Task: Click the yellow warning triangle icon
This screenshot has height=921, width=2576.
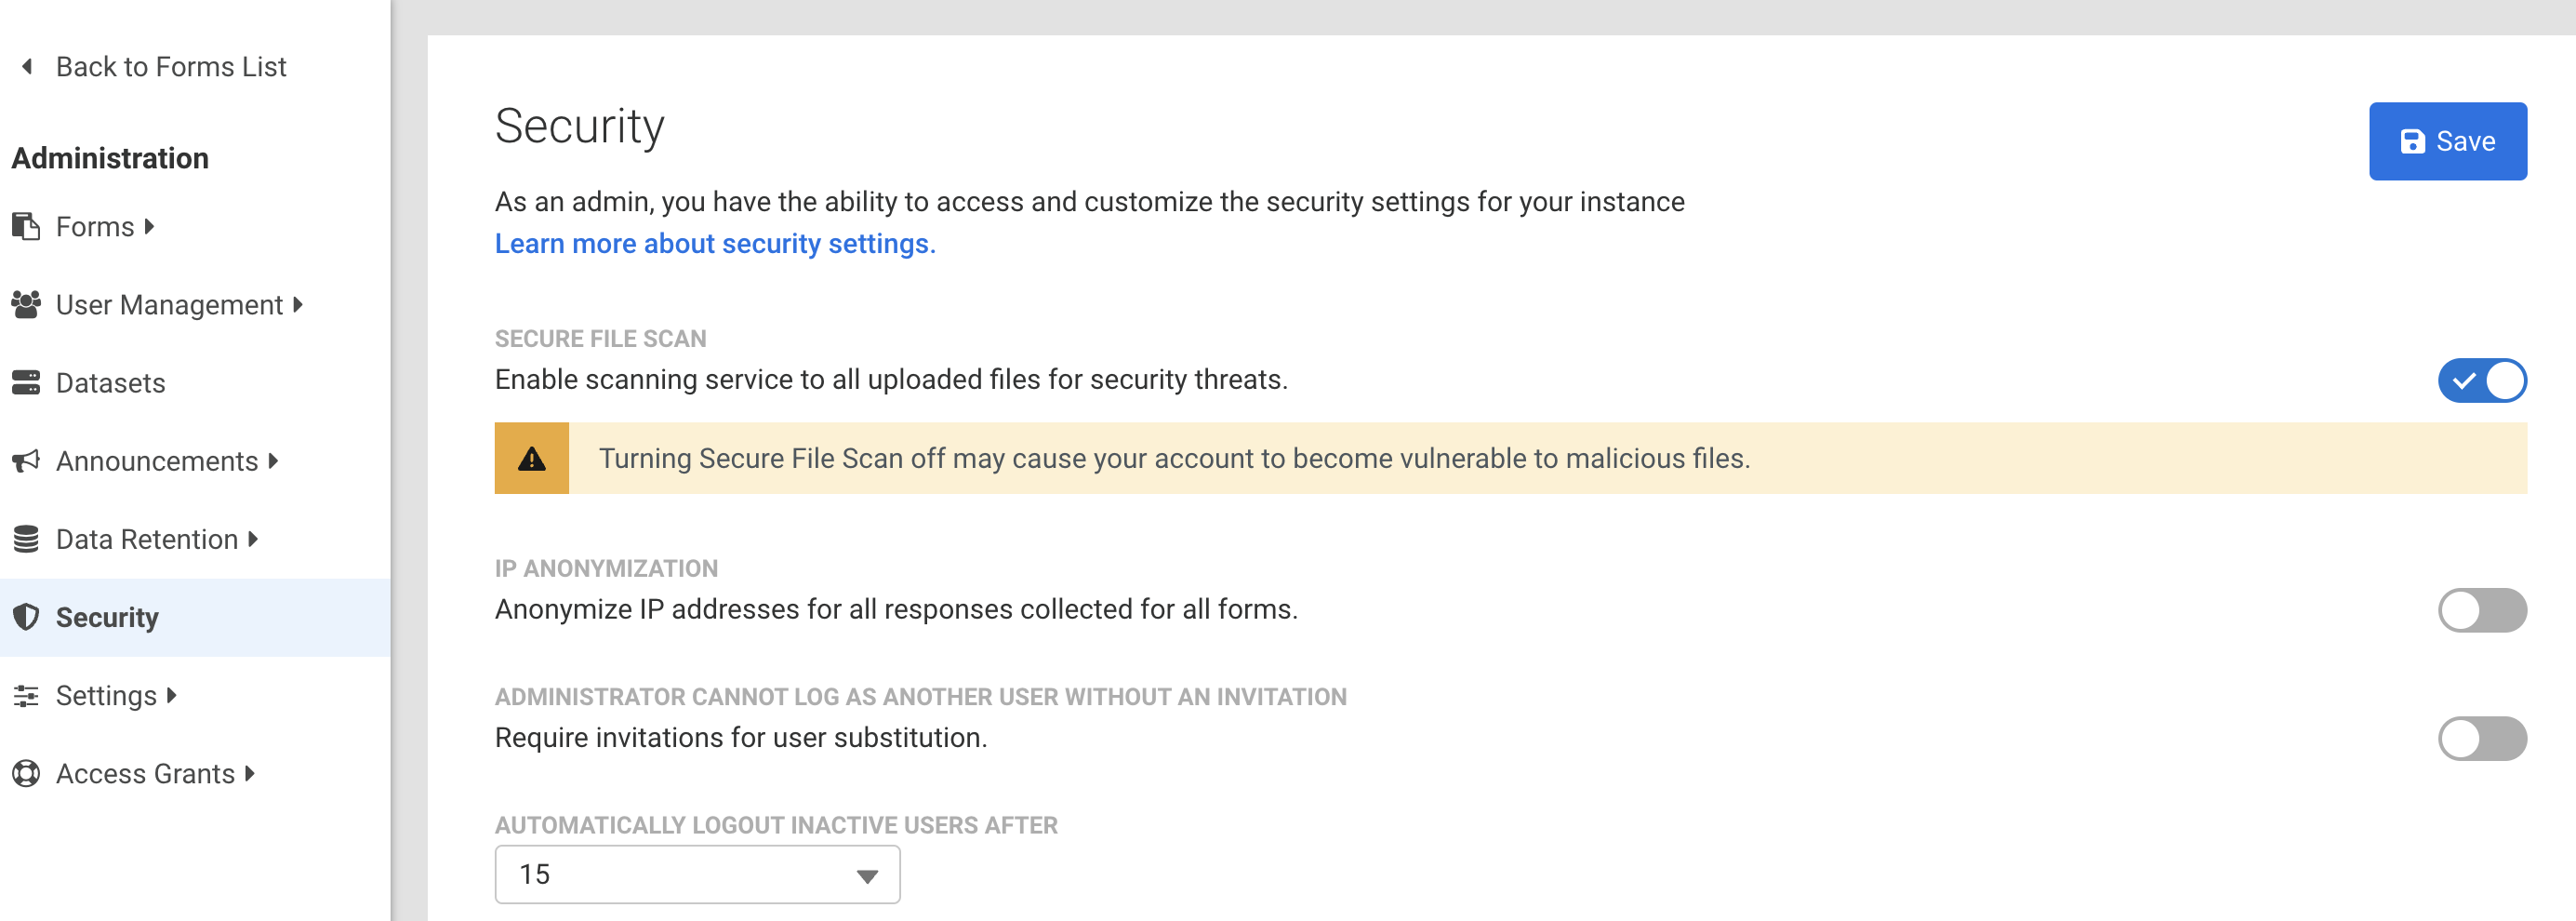Action: click(531, 458)
